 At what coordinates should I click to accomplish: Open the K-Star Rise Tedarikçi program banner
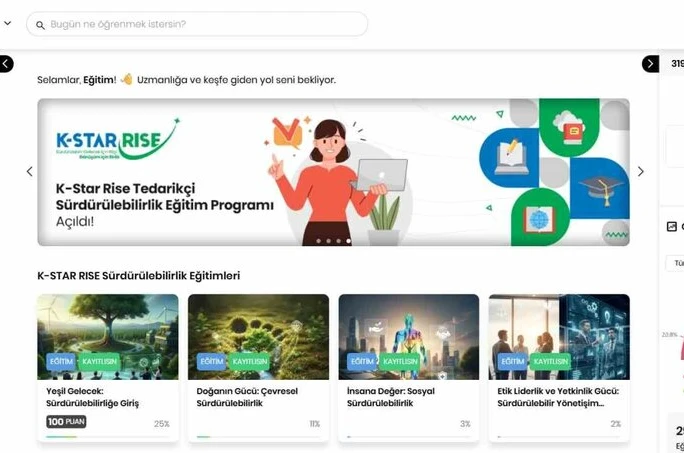click(x=333, y=172)
